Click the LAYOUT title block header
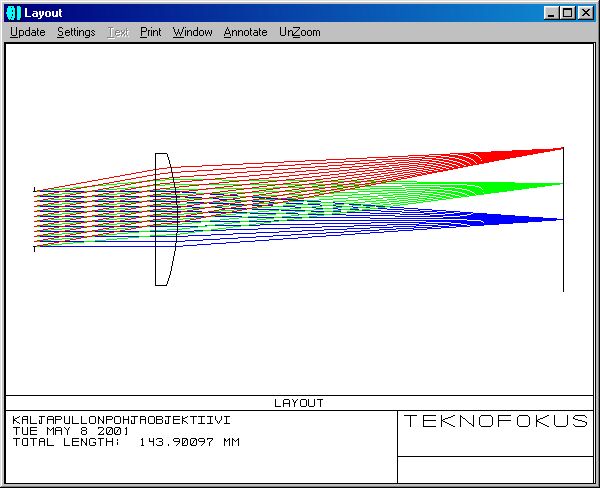 pos(299,403)
